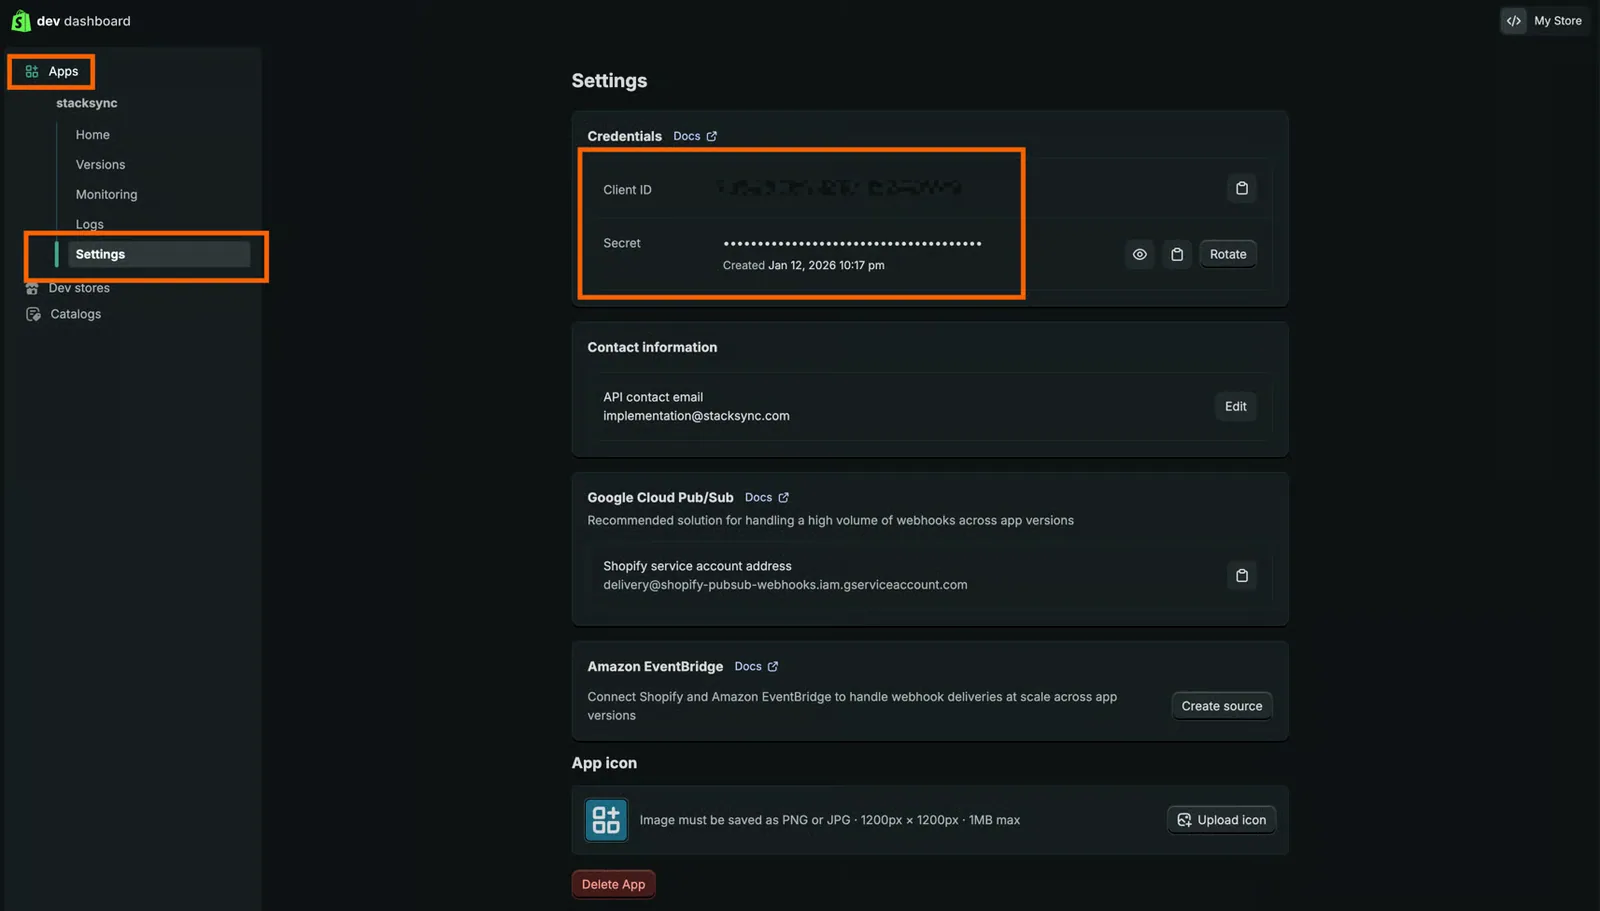The image size is (1600, 911).
Task: Open the My Store switcher
Action: pos(1545,21)
